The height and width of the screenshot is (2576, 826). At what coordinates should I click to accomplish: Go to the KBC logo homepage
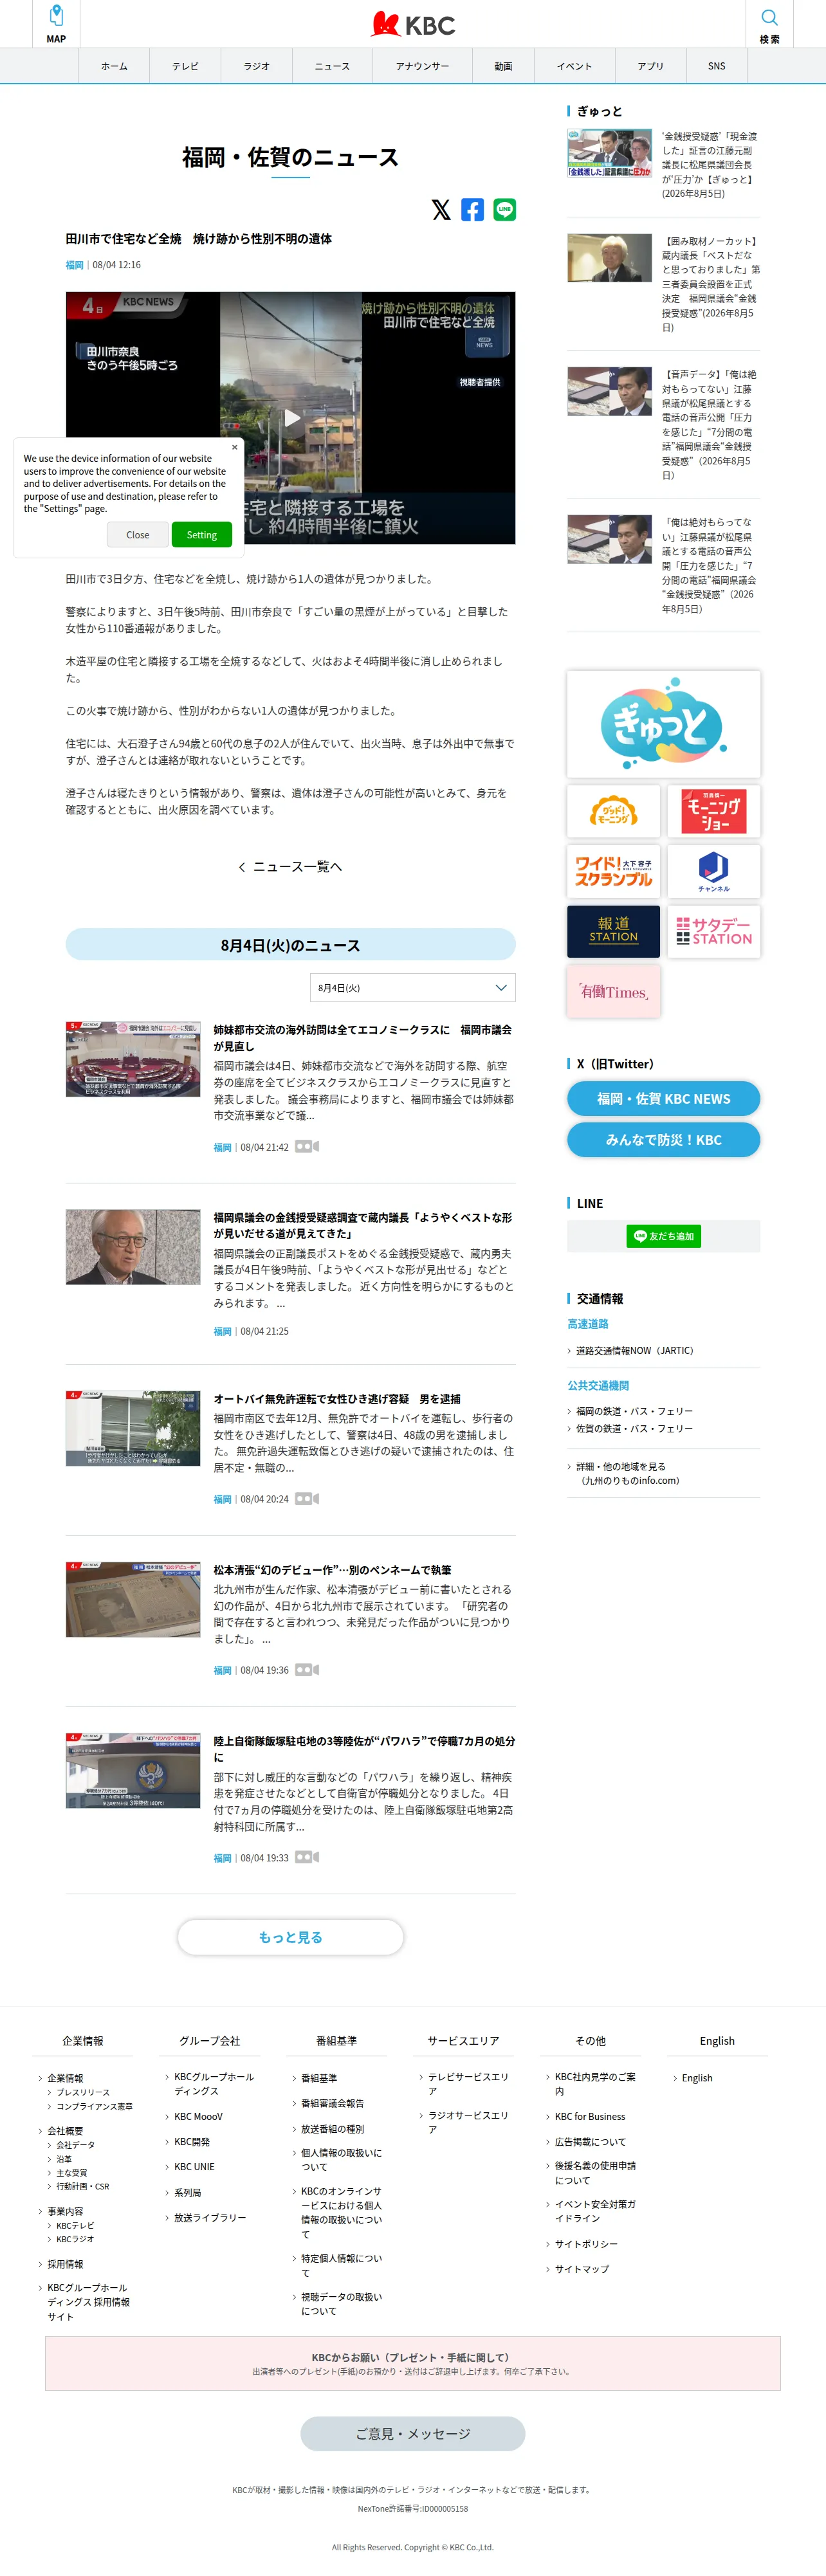click(413, 24)
